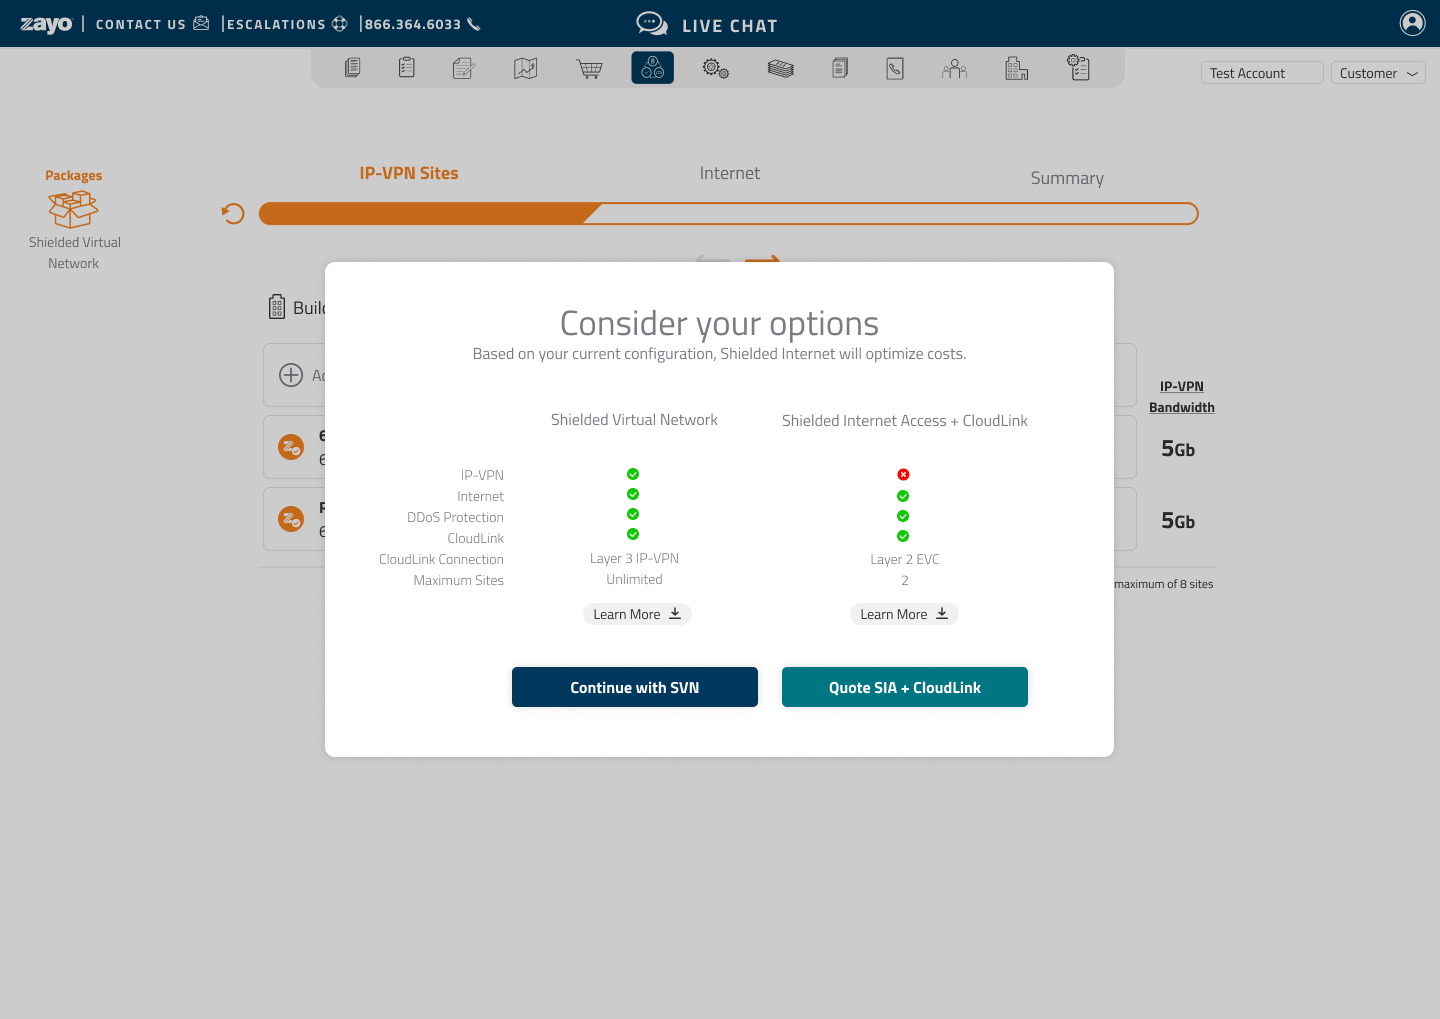Click the gears toolbar icon
Image resolution: width=1440 pixels, height=1019 pixels.
pos(715,68)
